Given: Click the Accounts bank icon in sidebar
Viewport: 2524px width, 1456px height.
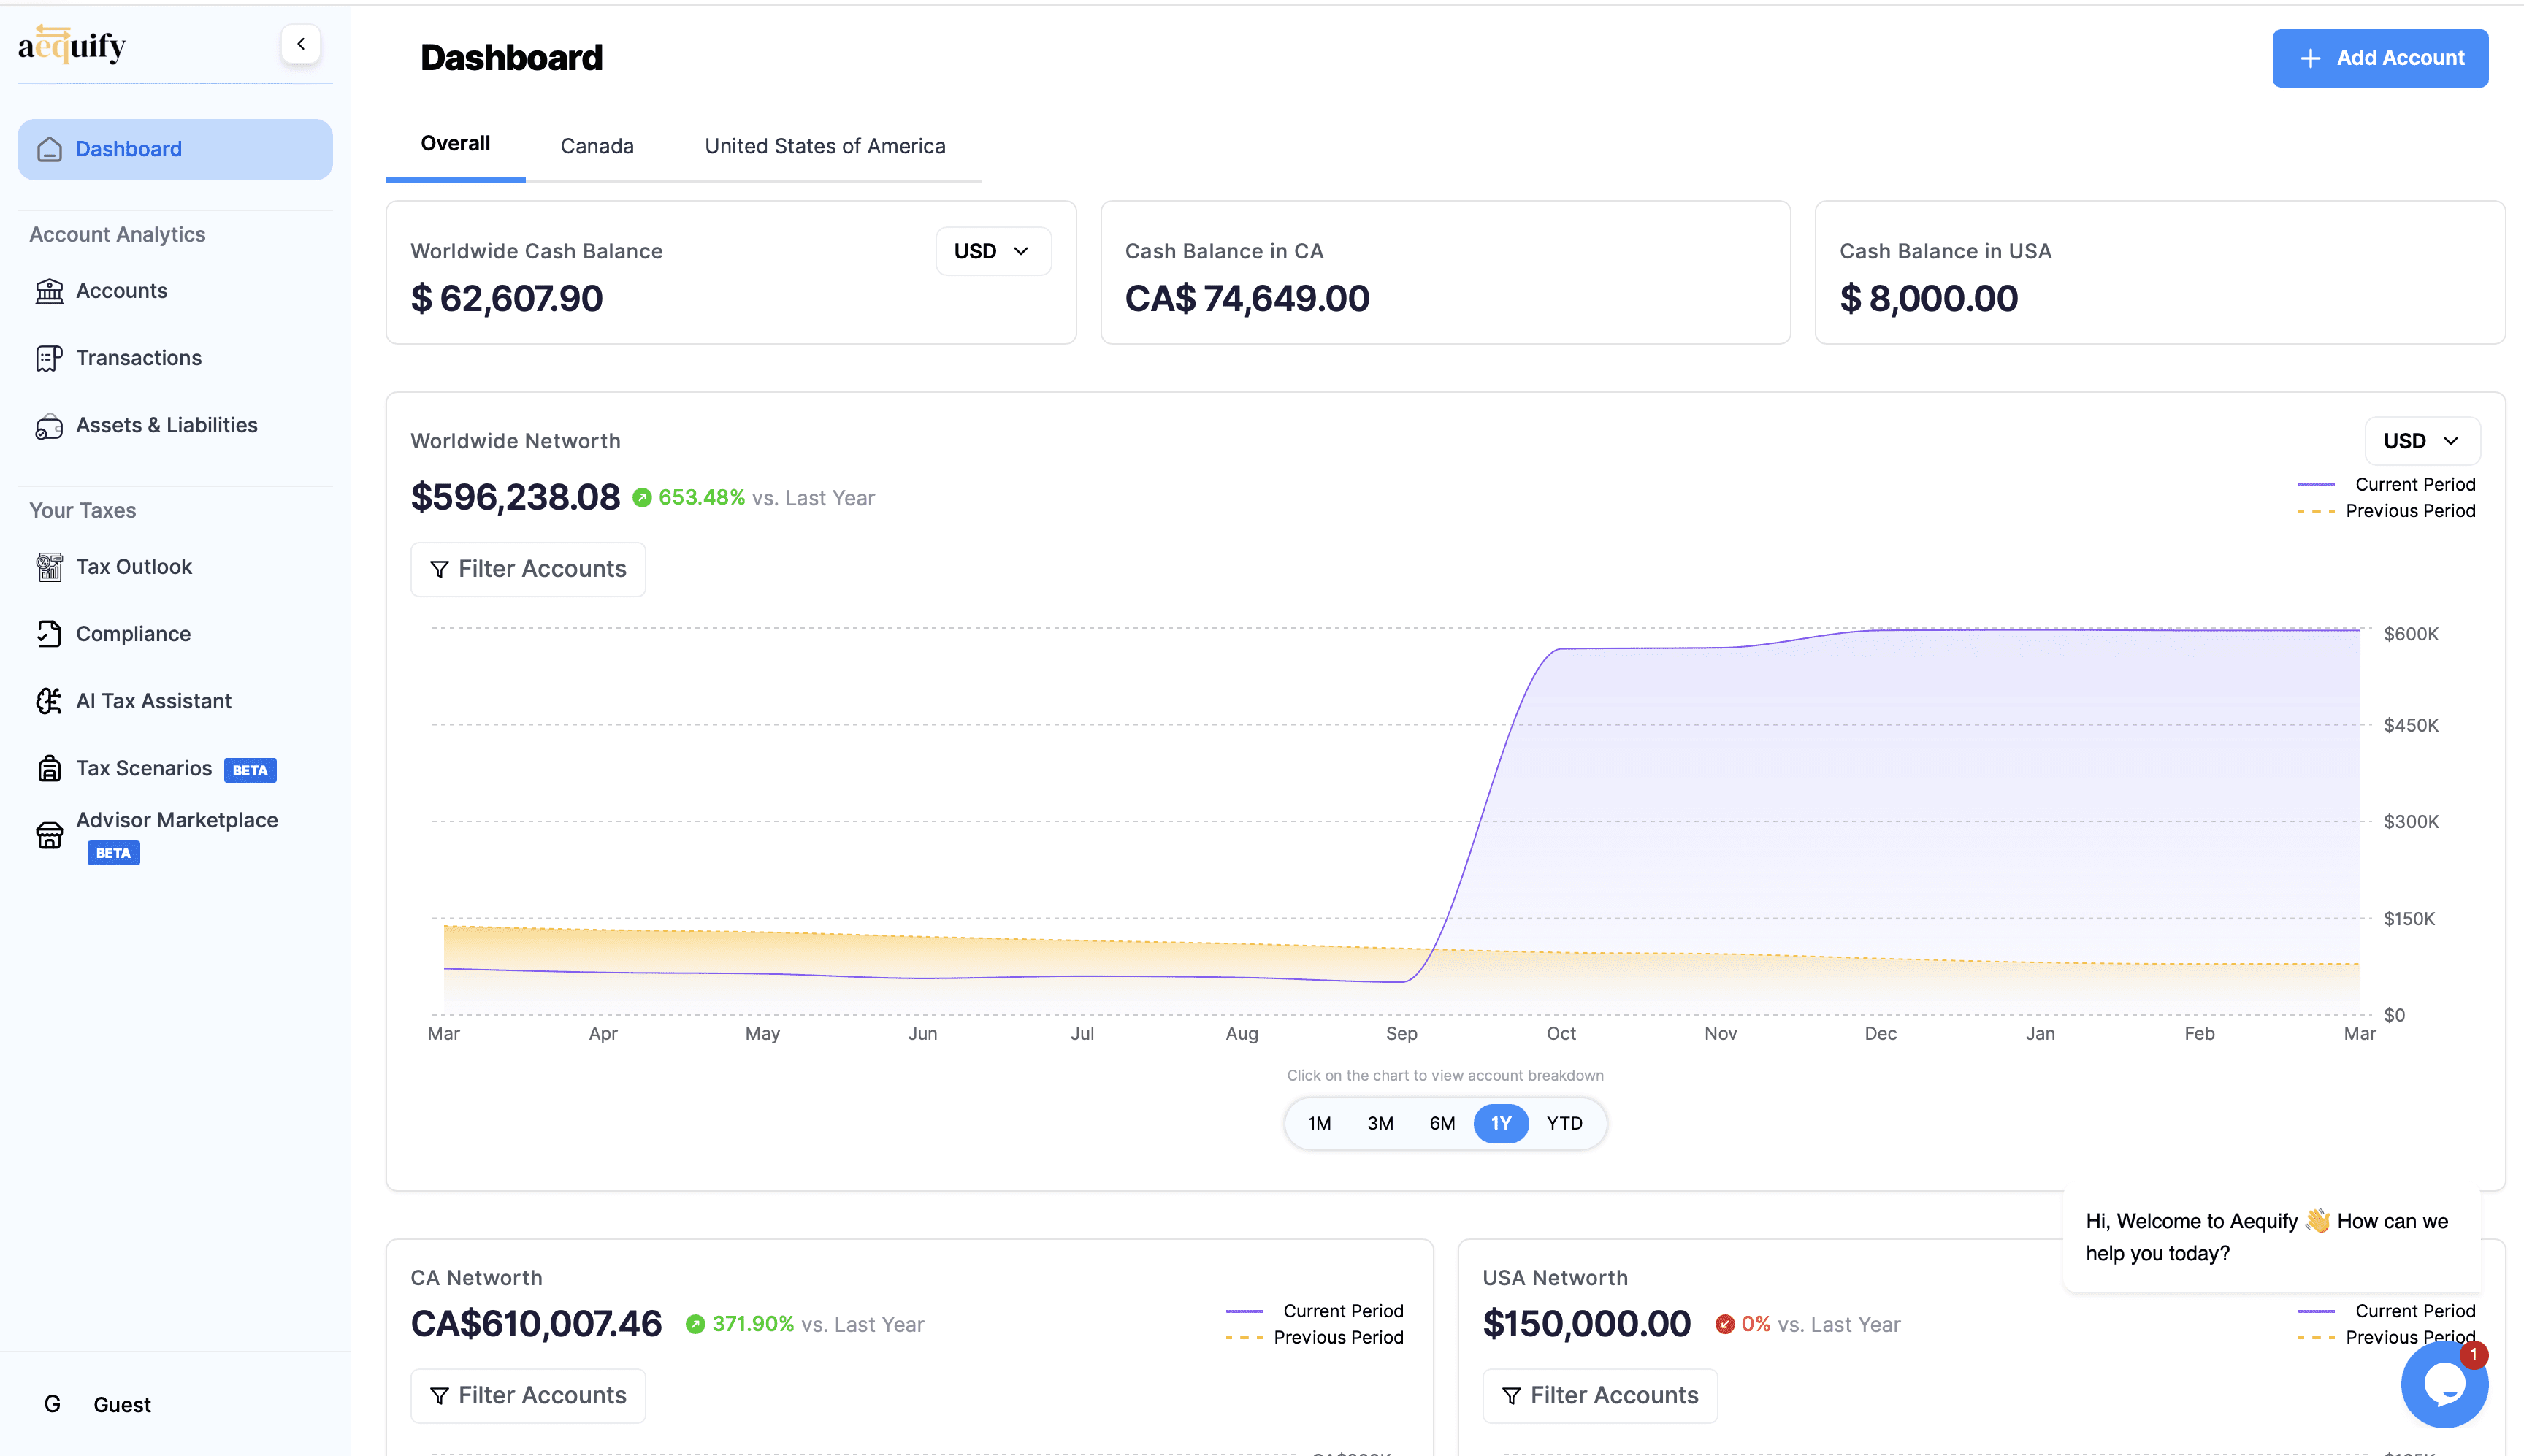Looking at the screenshot, I should coord(49,291).
